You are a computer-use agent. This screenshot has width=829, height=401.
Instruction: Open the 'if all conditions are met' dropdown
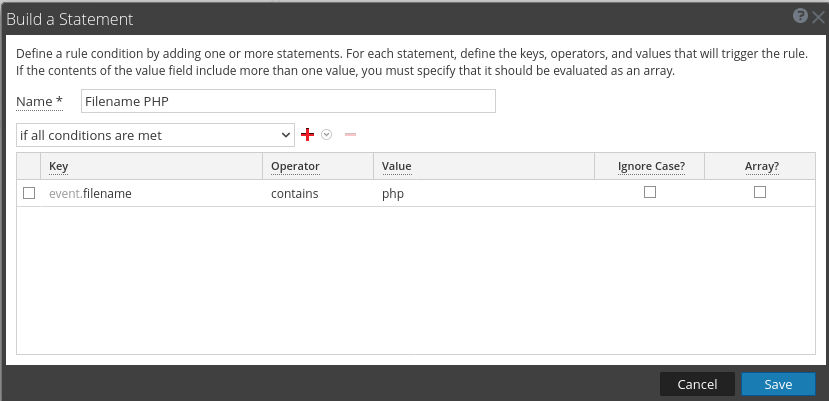[155, 134]
